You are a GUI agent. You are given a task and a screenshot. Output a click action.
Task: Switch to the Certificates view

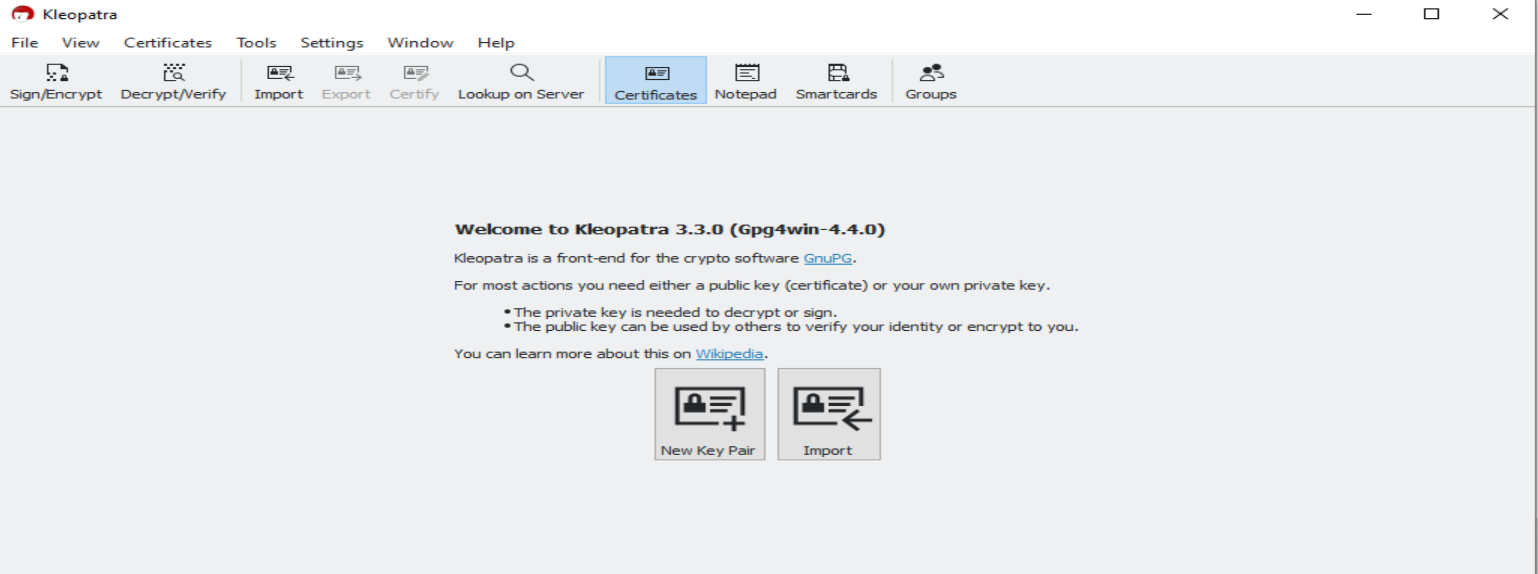pos(655,81)
